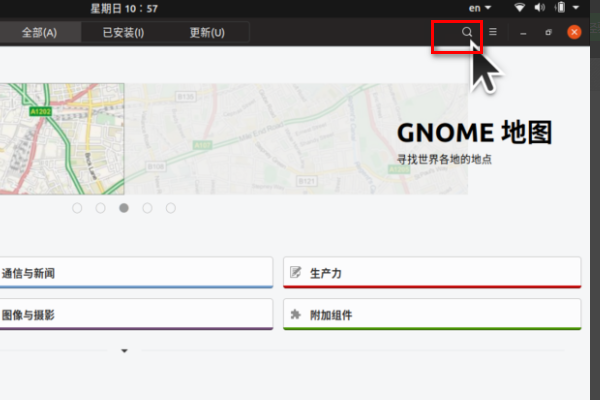This screenshot has height=400, width=600.
Task: Open the 附加组件 category
Action: pyautogui.click(x=432, y=314)
